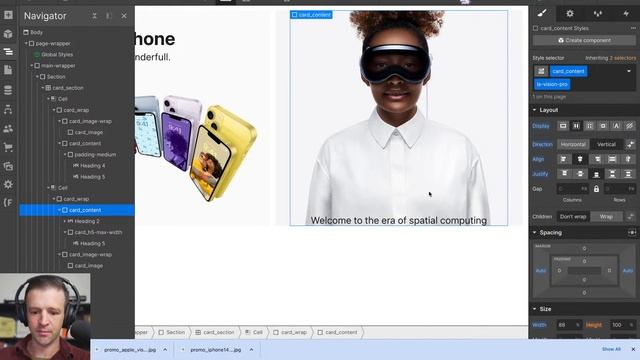
Task: Set flex direction to Vertical
Action: [x=606, y=144]
